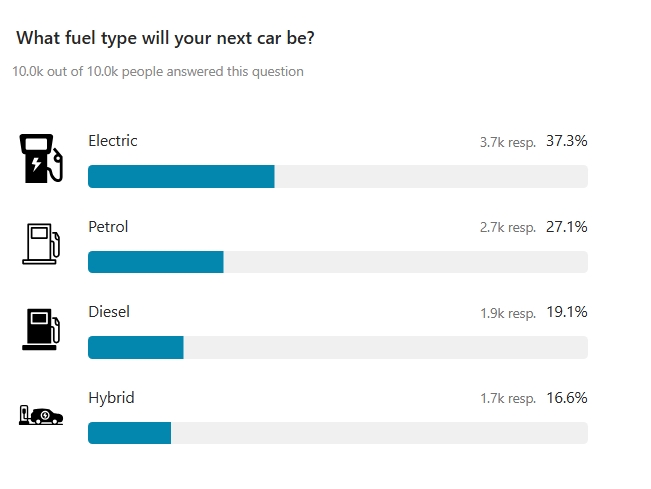Click the petrol pump outline icon
Screen dimensions: 651x489
(41, 244)
